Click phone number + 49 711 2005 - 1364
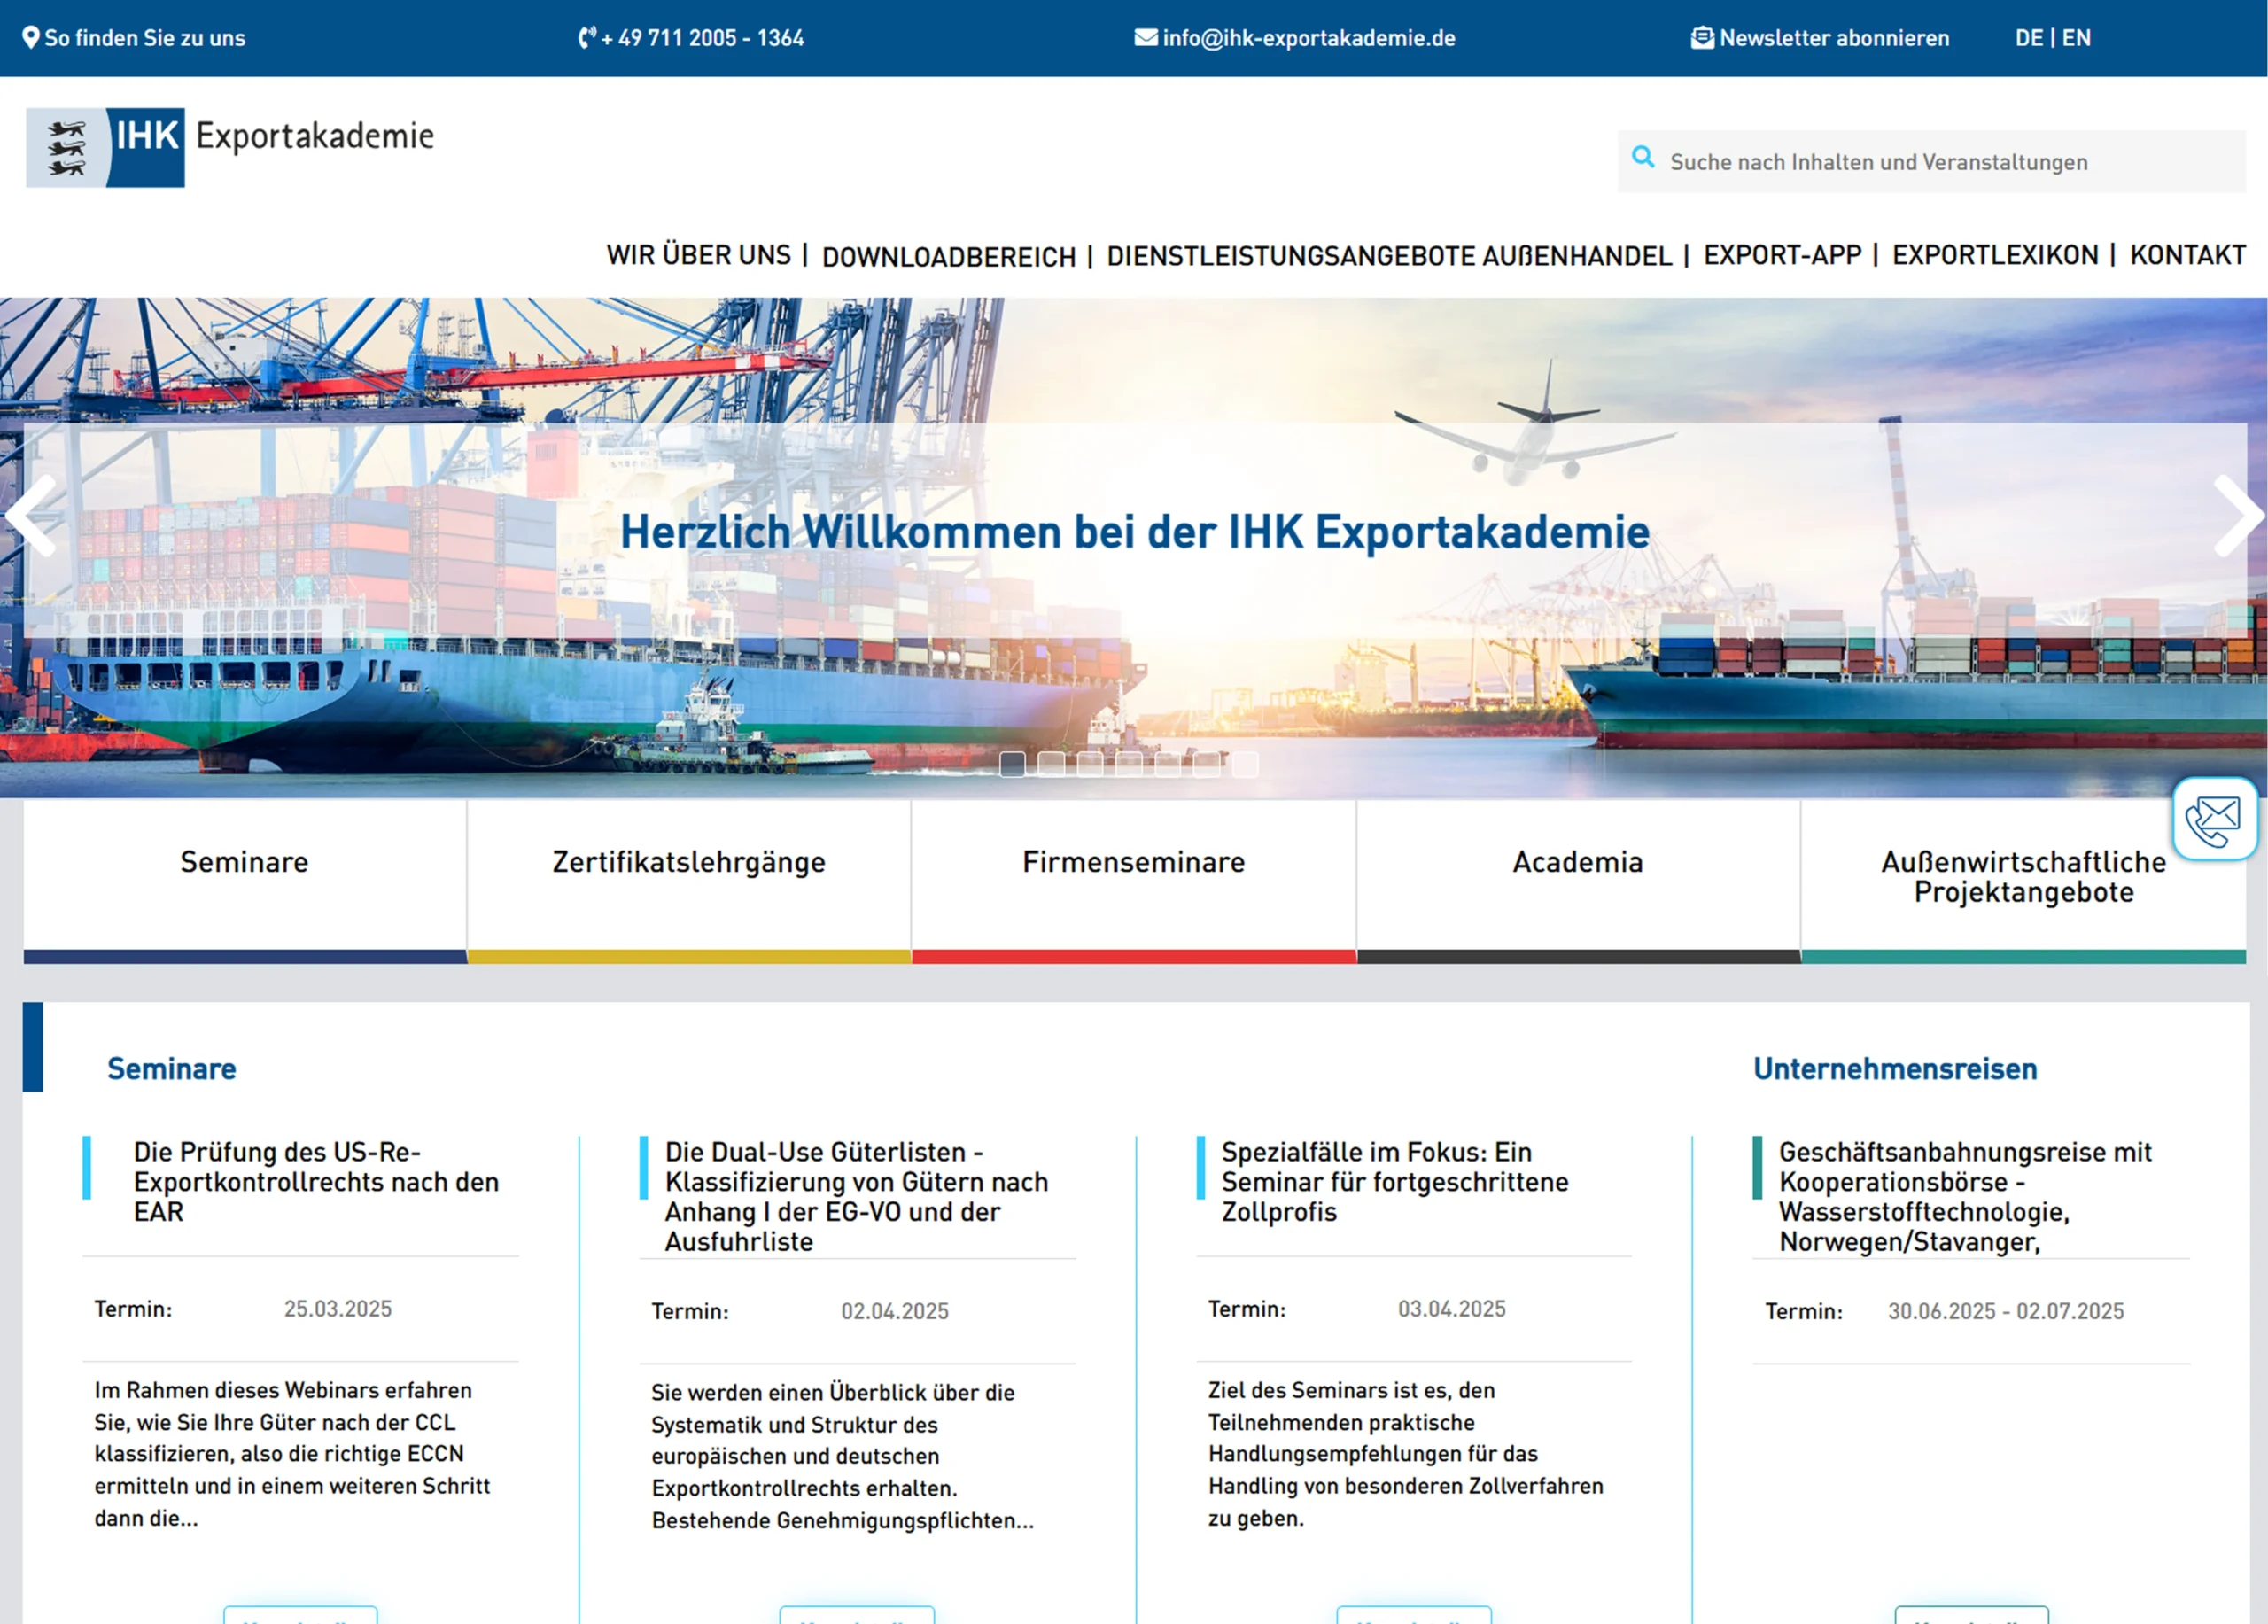This screenshot has height=1624, width=2268. pos(702,38)
